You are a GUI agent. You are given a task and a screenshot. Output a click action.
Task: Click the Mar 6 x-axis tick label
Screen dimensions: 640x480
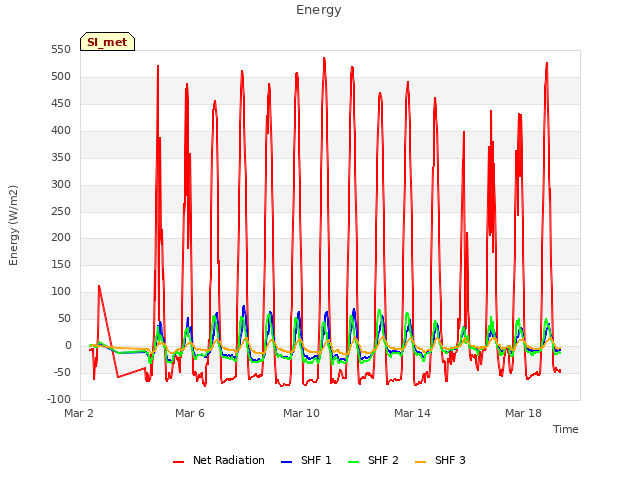coord(190,413)
